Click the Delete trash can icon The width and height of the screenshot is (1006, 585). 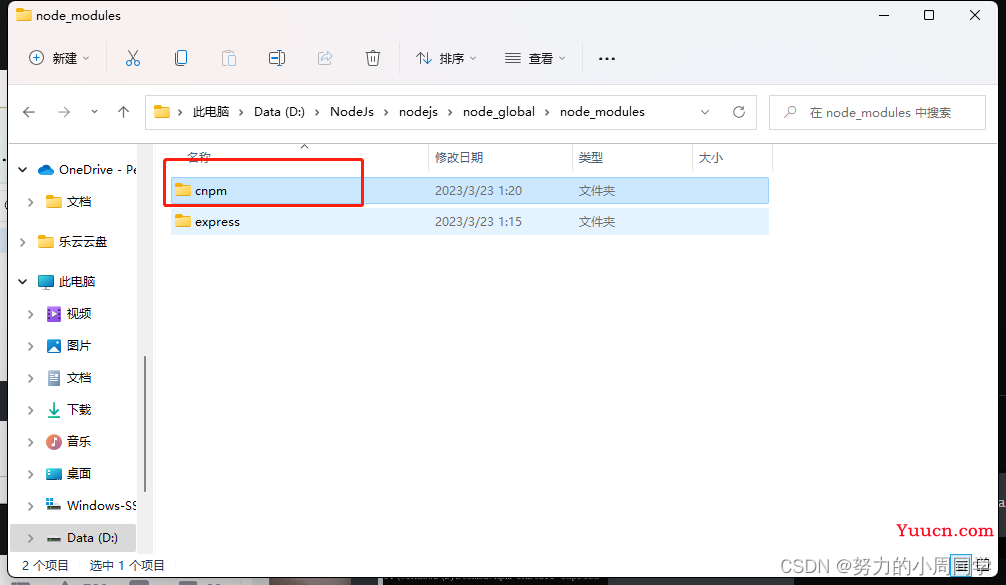(373, 58)
